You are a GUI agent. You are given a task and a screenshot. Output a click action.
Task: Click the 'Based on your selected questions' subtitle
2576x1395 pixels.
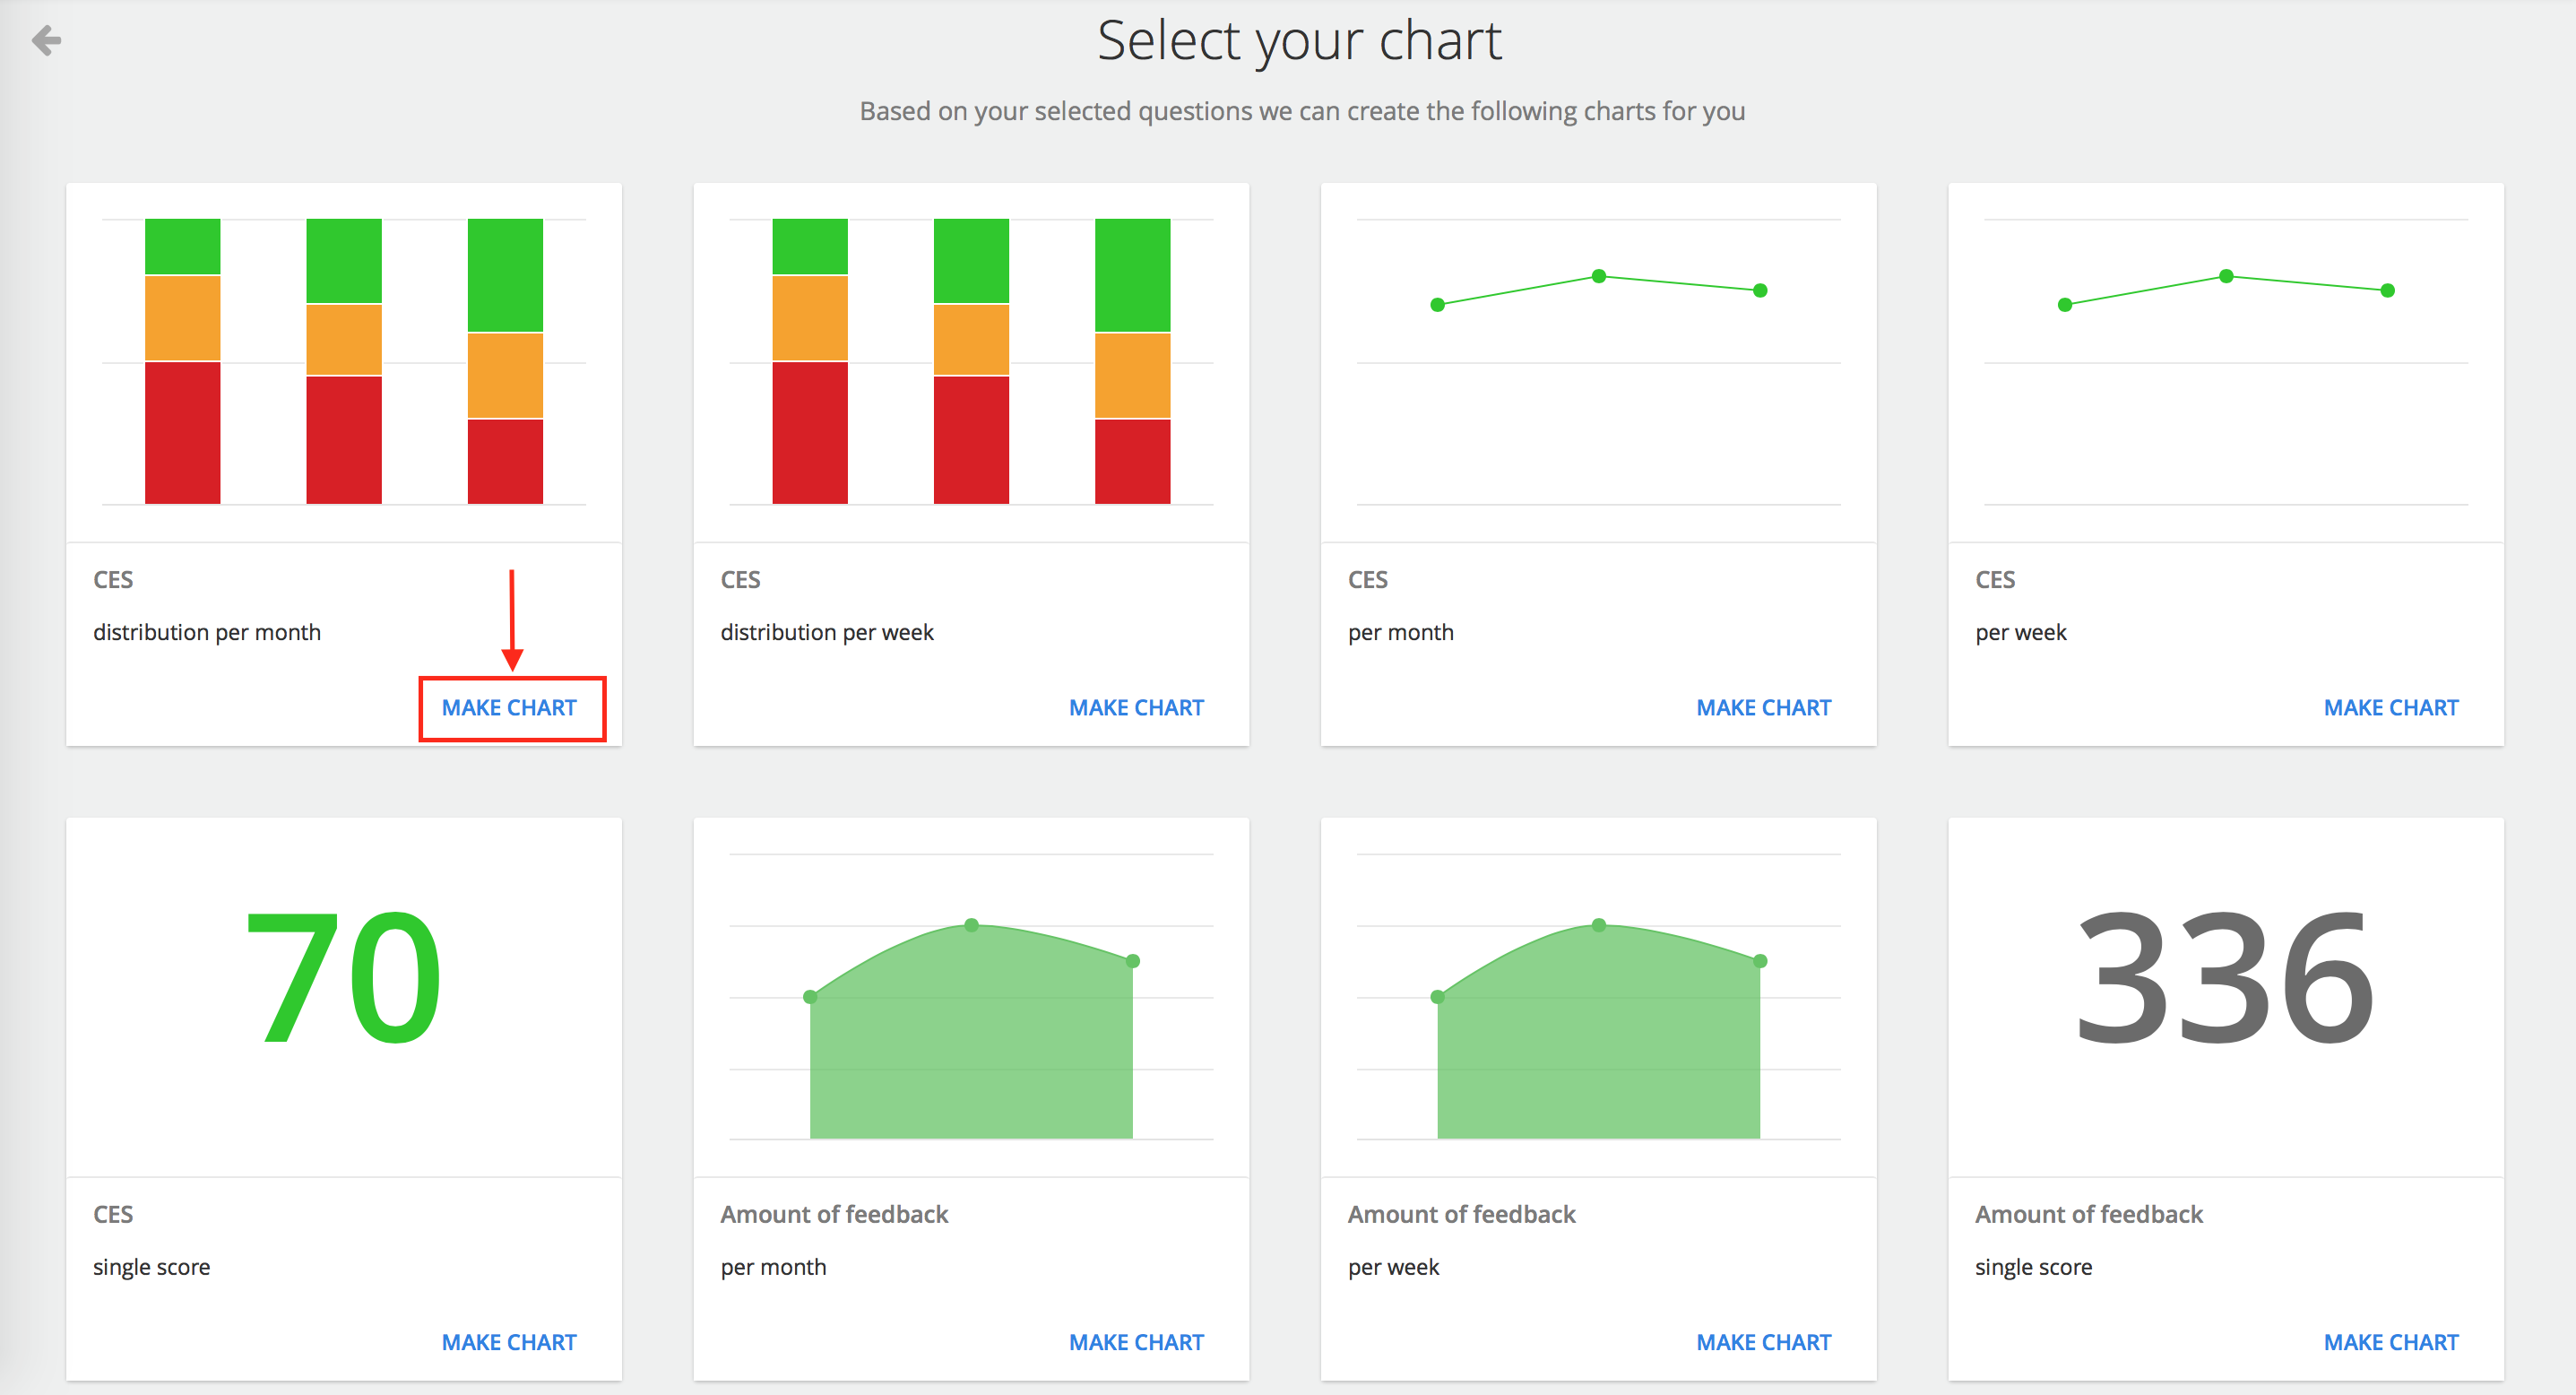click(1302, 111)
